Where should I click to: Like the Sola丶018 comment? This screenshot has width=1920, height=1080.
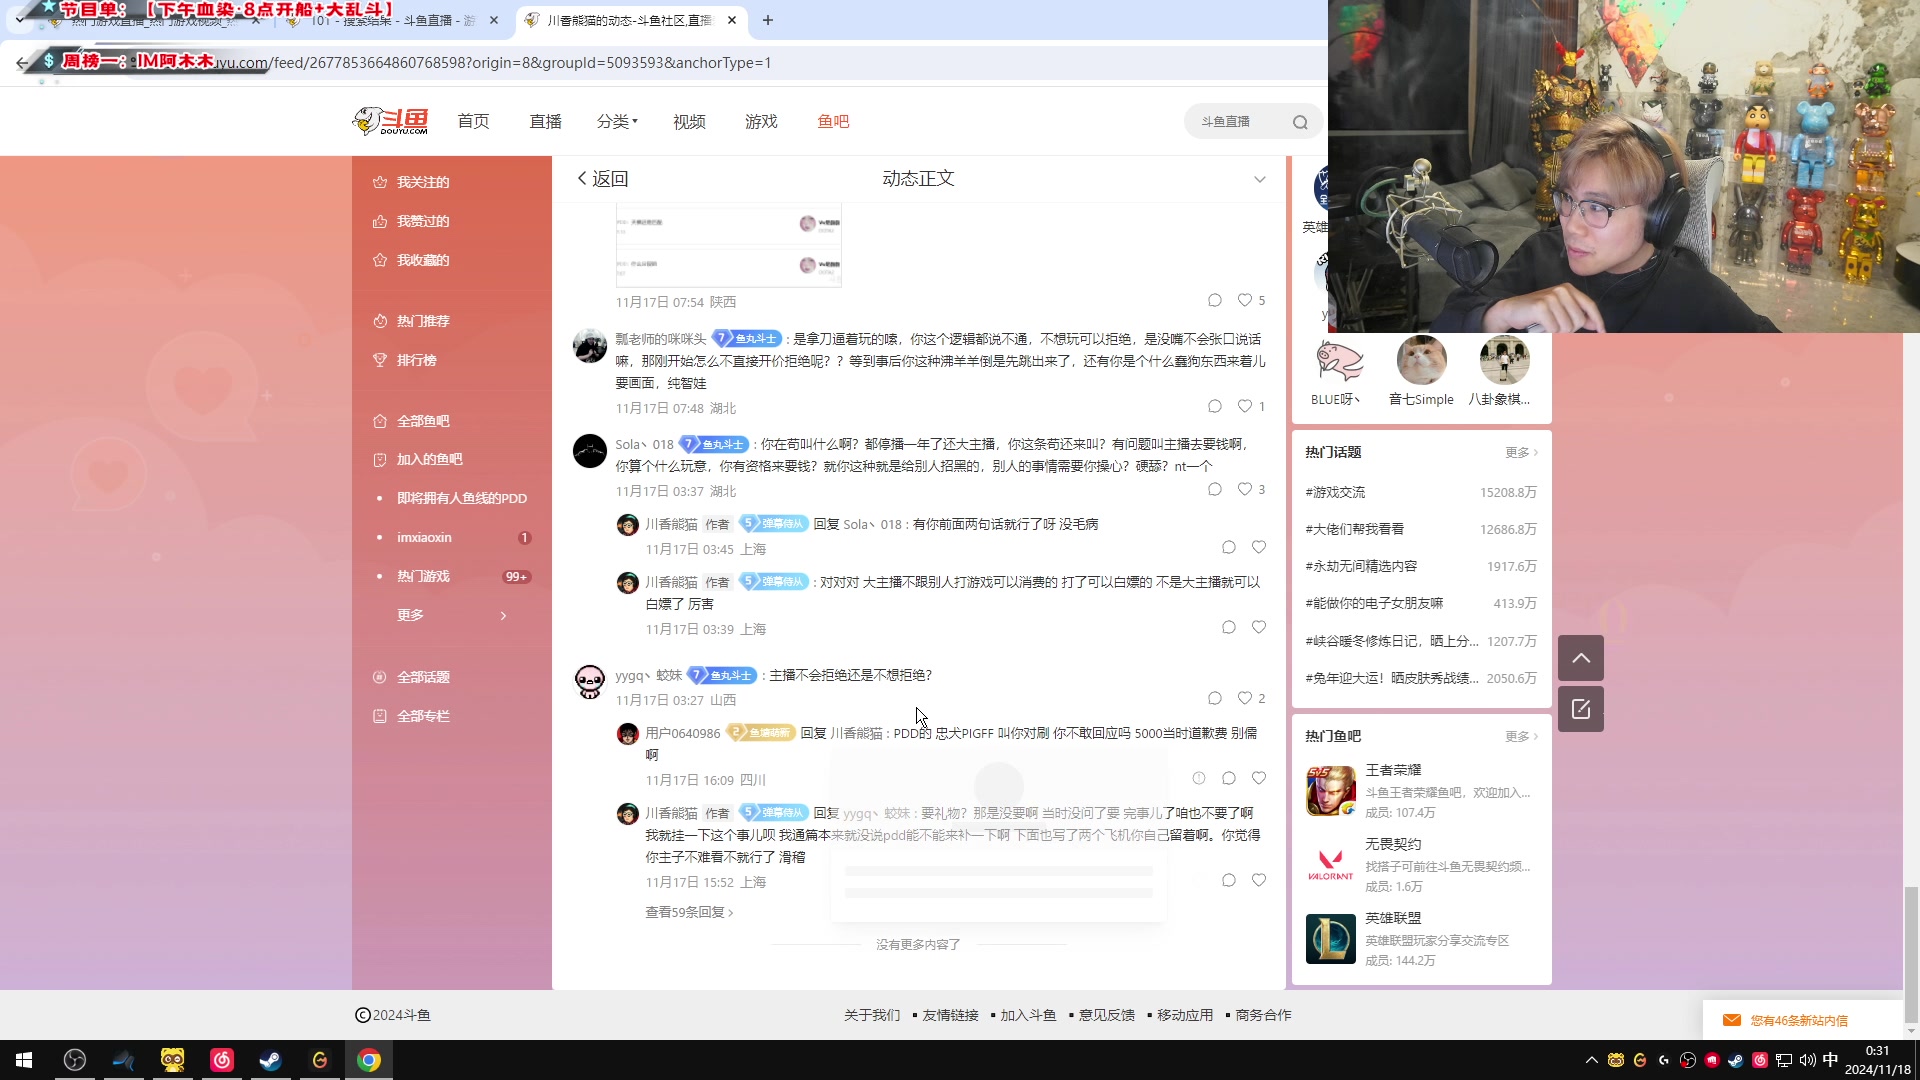[x=1245, y=489]
